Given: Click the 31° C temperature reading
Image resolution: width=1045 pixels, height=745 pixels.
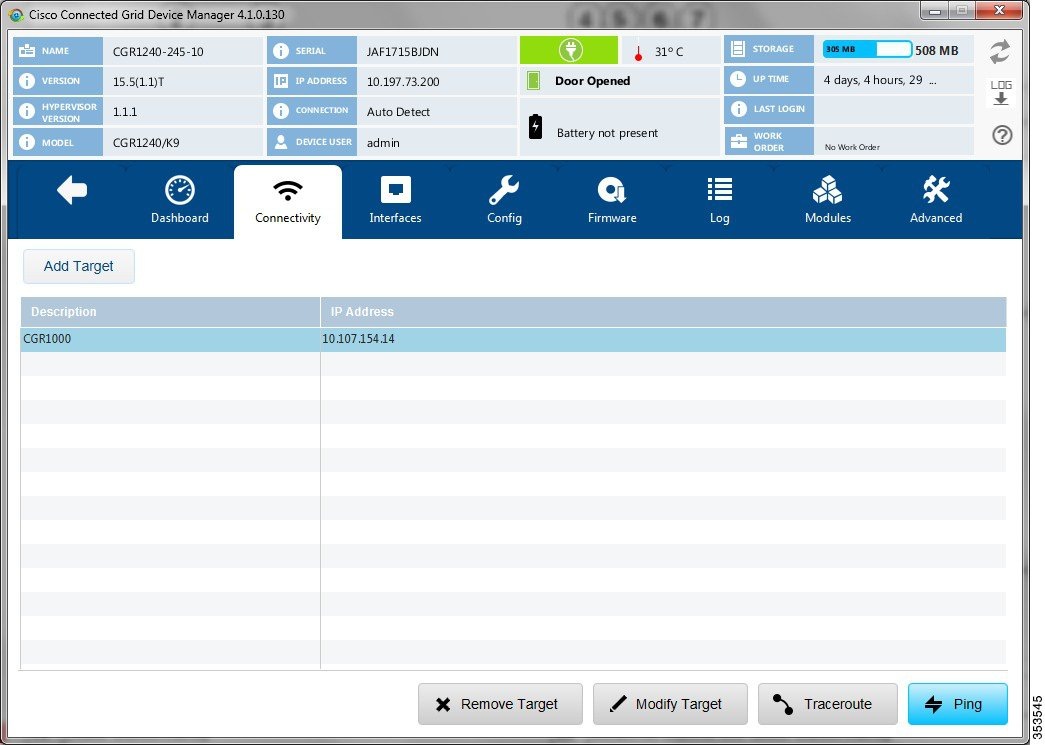Looking at the screenshot, I should point(668,52).
